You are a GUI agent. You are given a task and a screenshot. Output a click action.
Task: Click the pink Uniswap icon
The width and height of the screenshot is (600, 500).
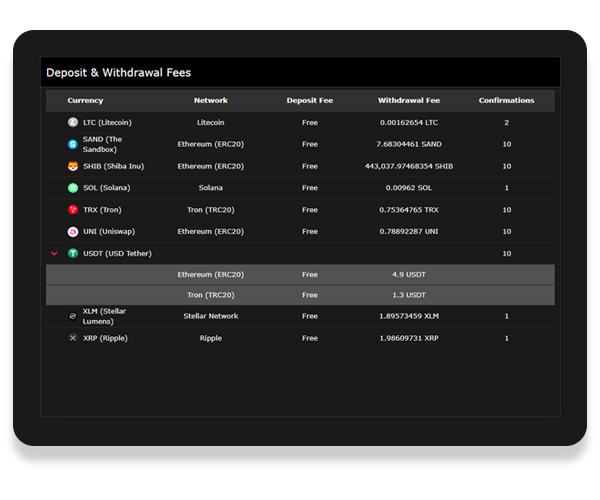pos(73,231)
